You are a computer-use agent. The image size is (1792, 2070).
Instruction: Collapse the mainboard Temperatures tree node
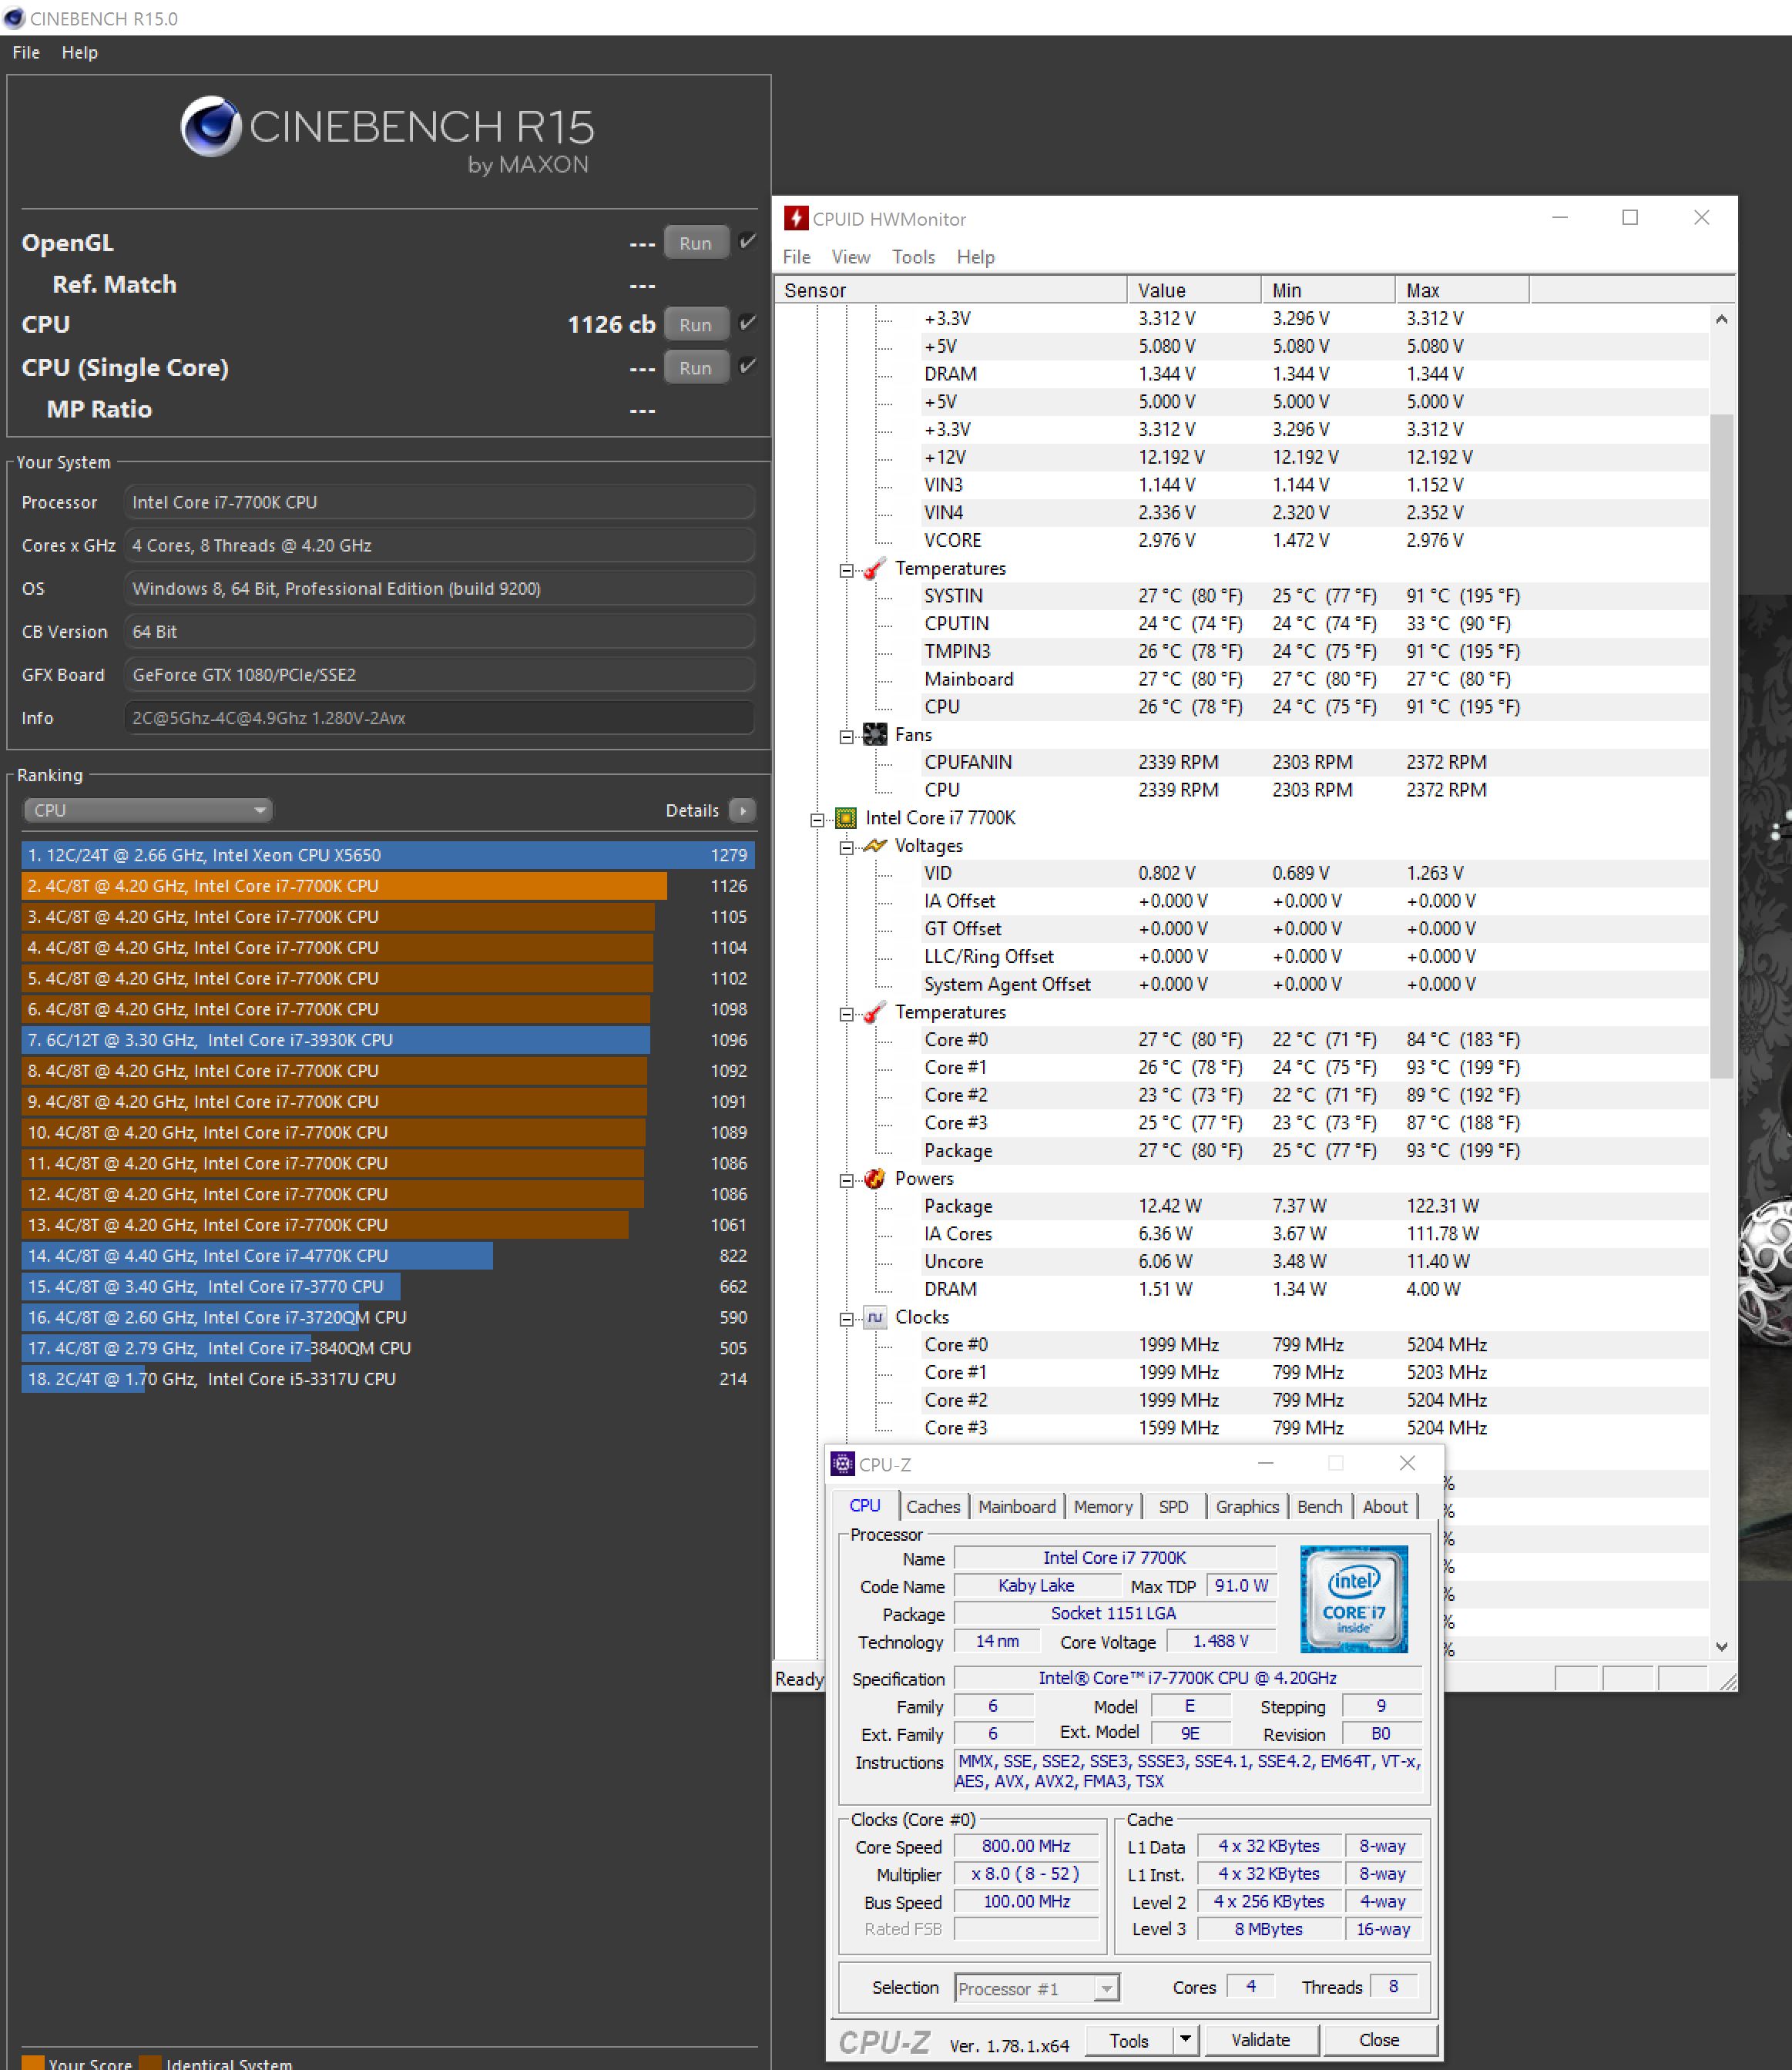[x=846, y=570]
